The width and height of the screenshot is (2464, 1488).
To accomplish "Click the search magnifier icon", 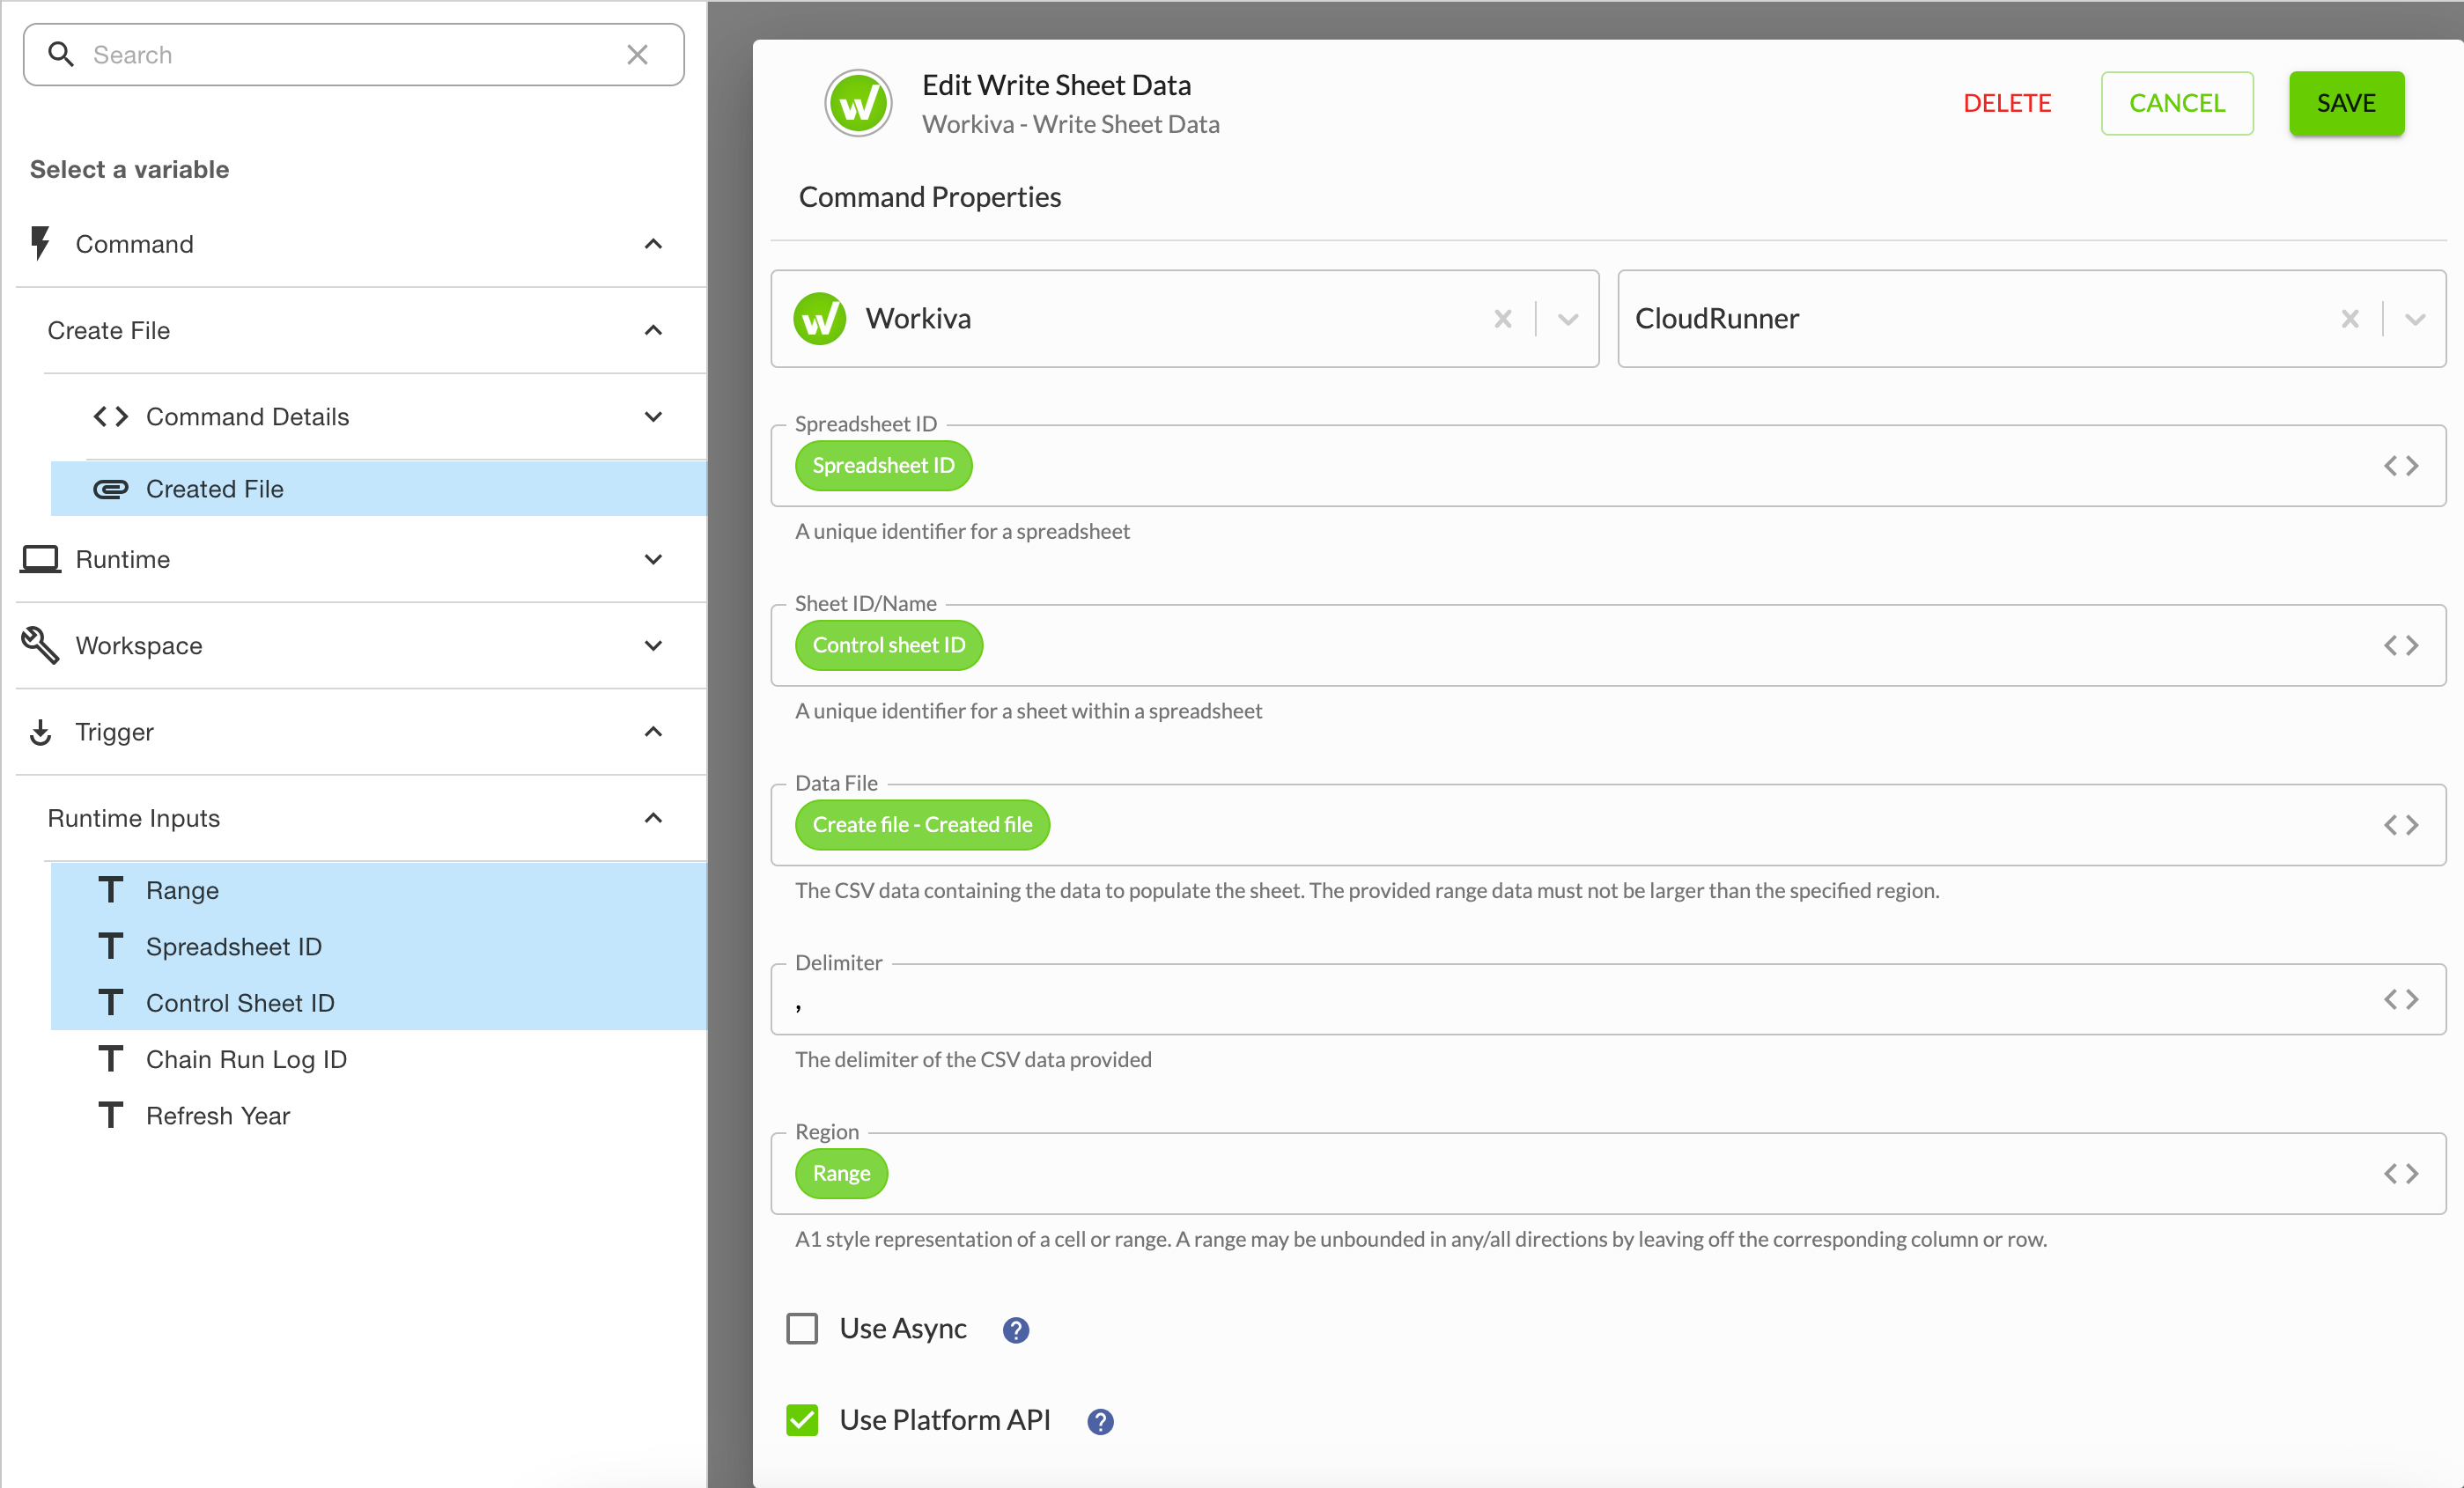I will click(61, 54).
